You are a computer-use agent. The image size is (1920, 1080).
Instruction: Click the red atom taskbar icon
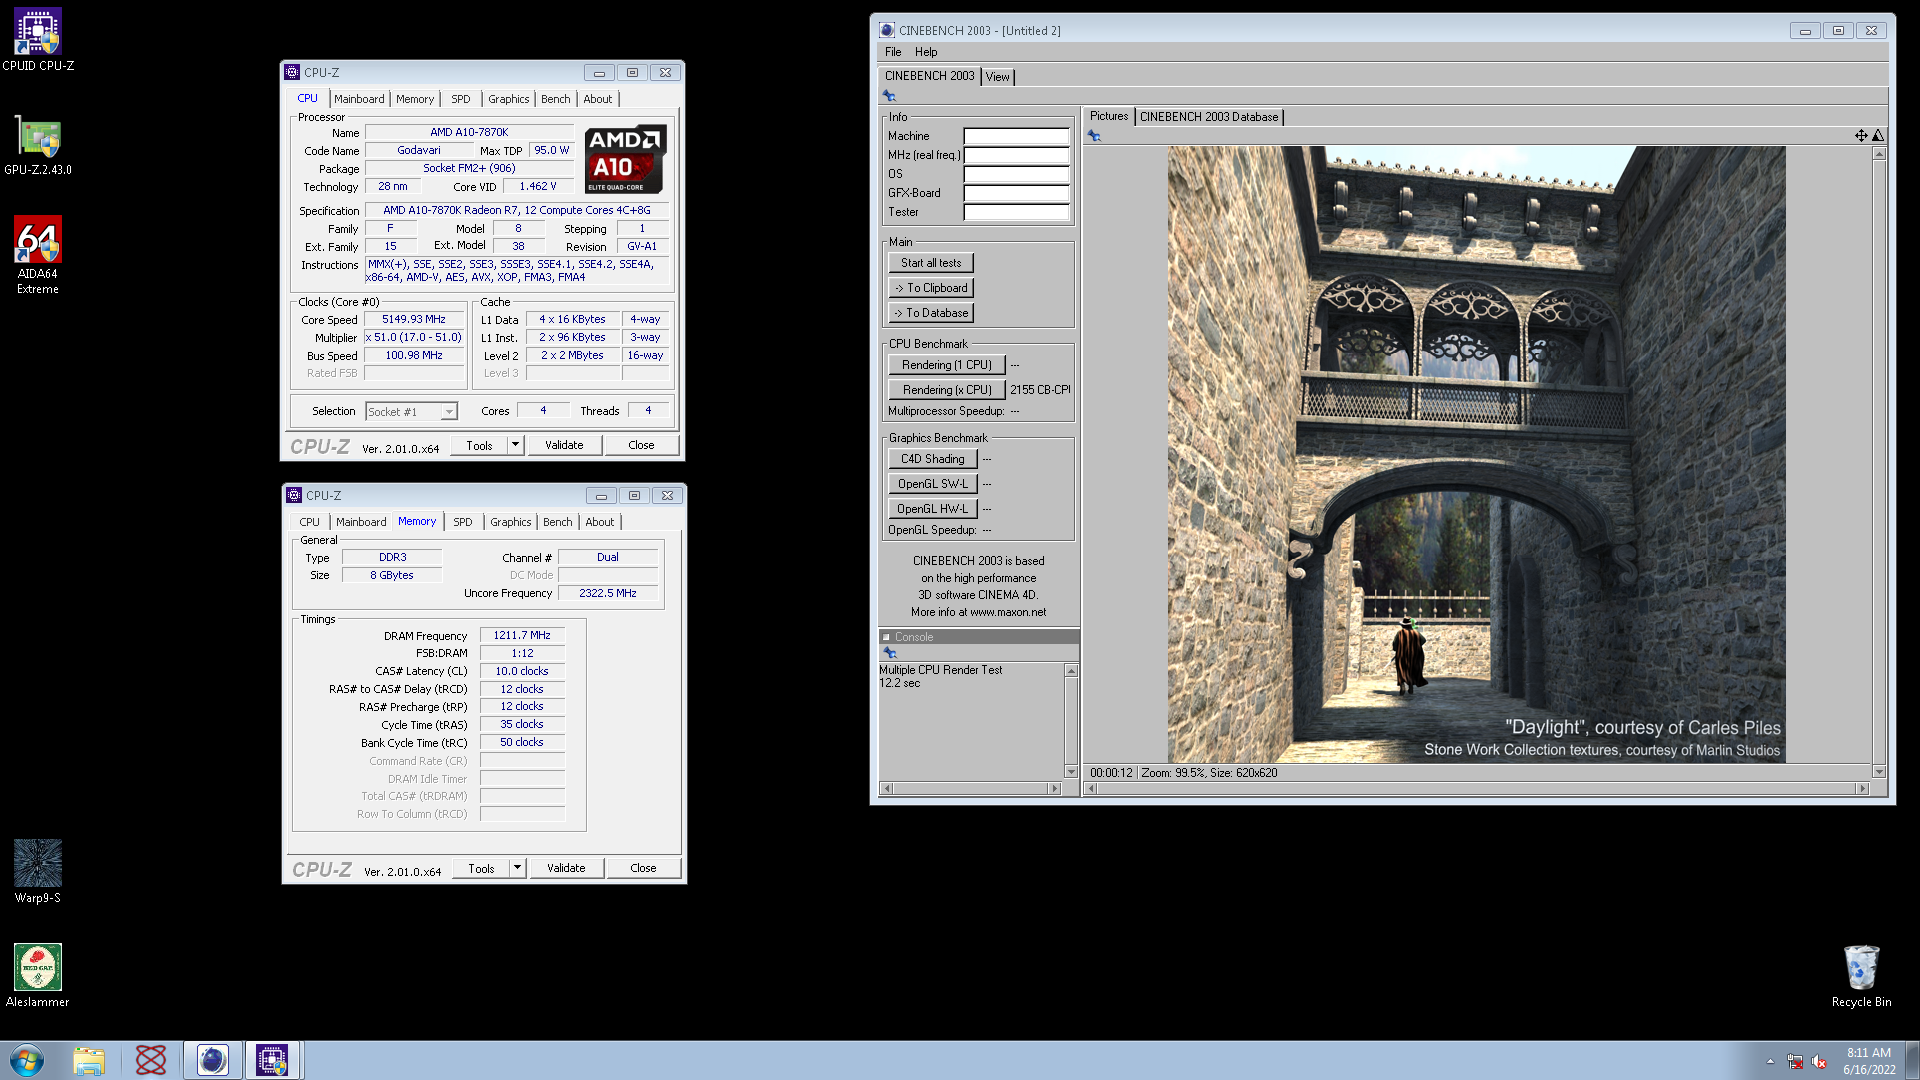[x=151, y=1060]
